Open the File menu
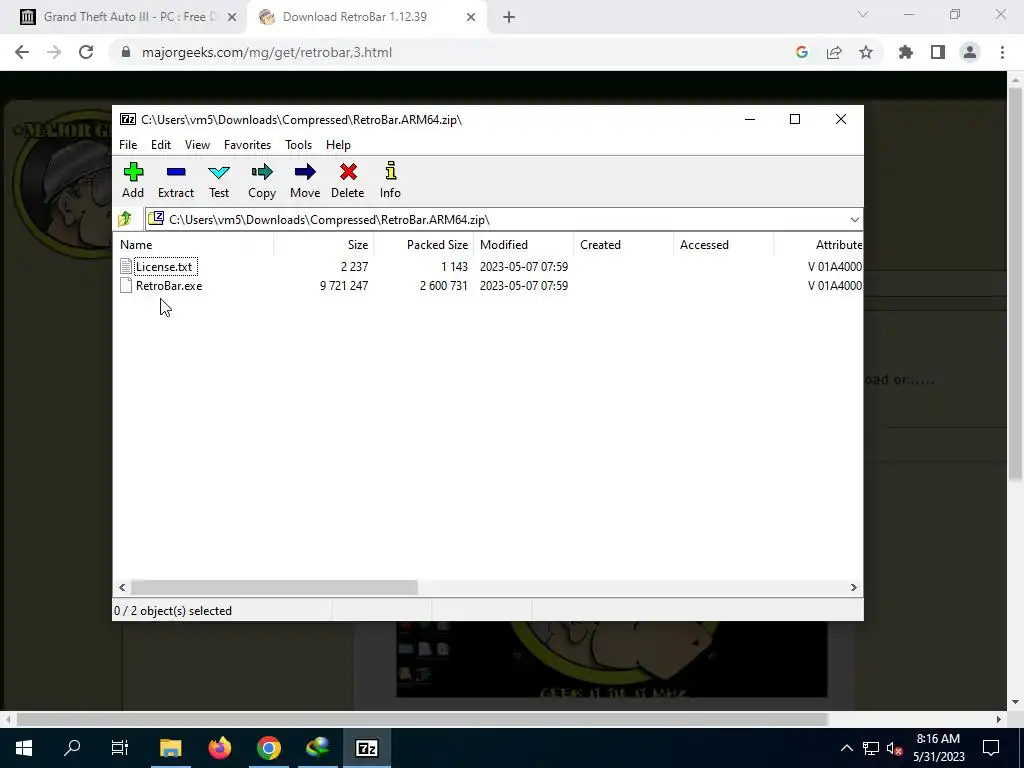This screenshot has height=768, width=1024. 128,145
